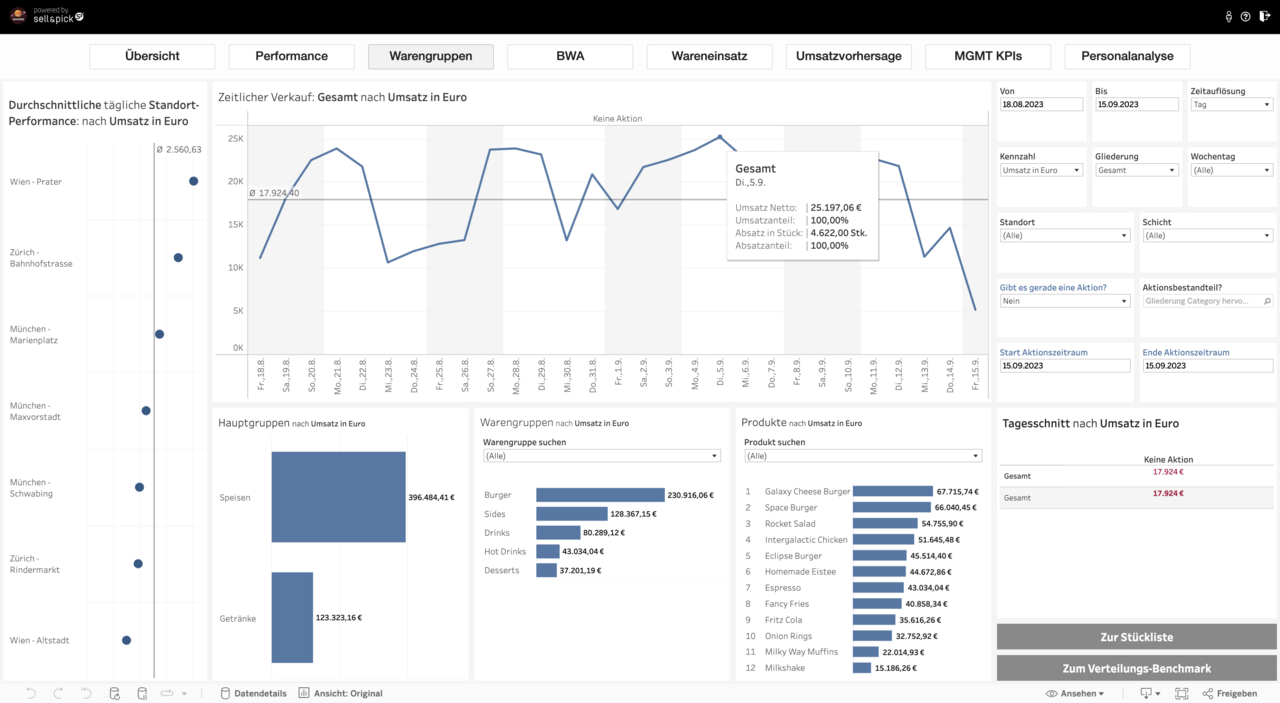The width and height of the screenshot is (1280, 703).
Task: Click the redo arrow icon
Action: [x=58, y=693]
